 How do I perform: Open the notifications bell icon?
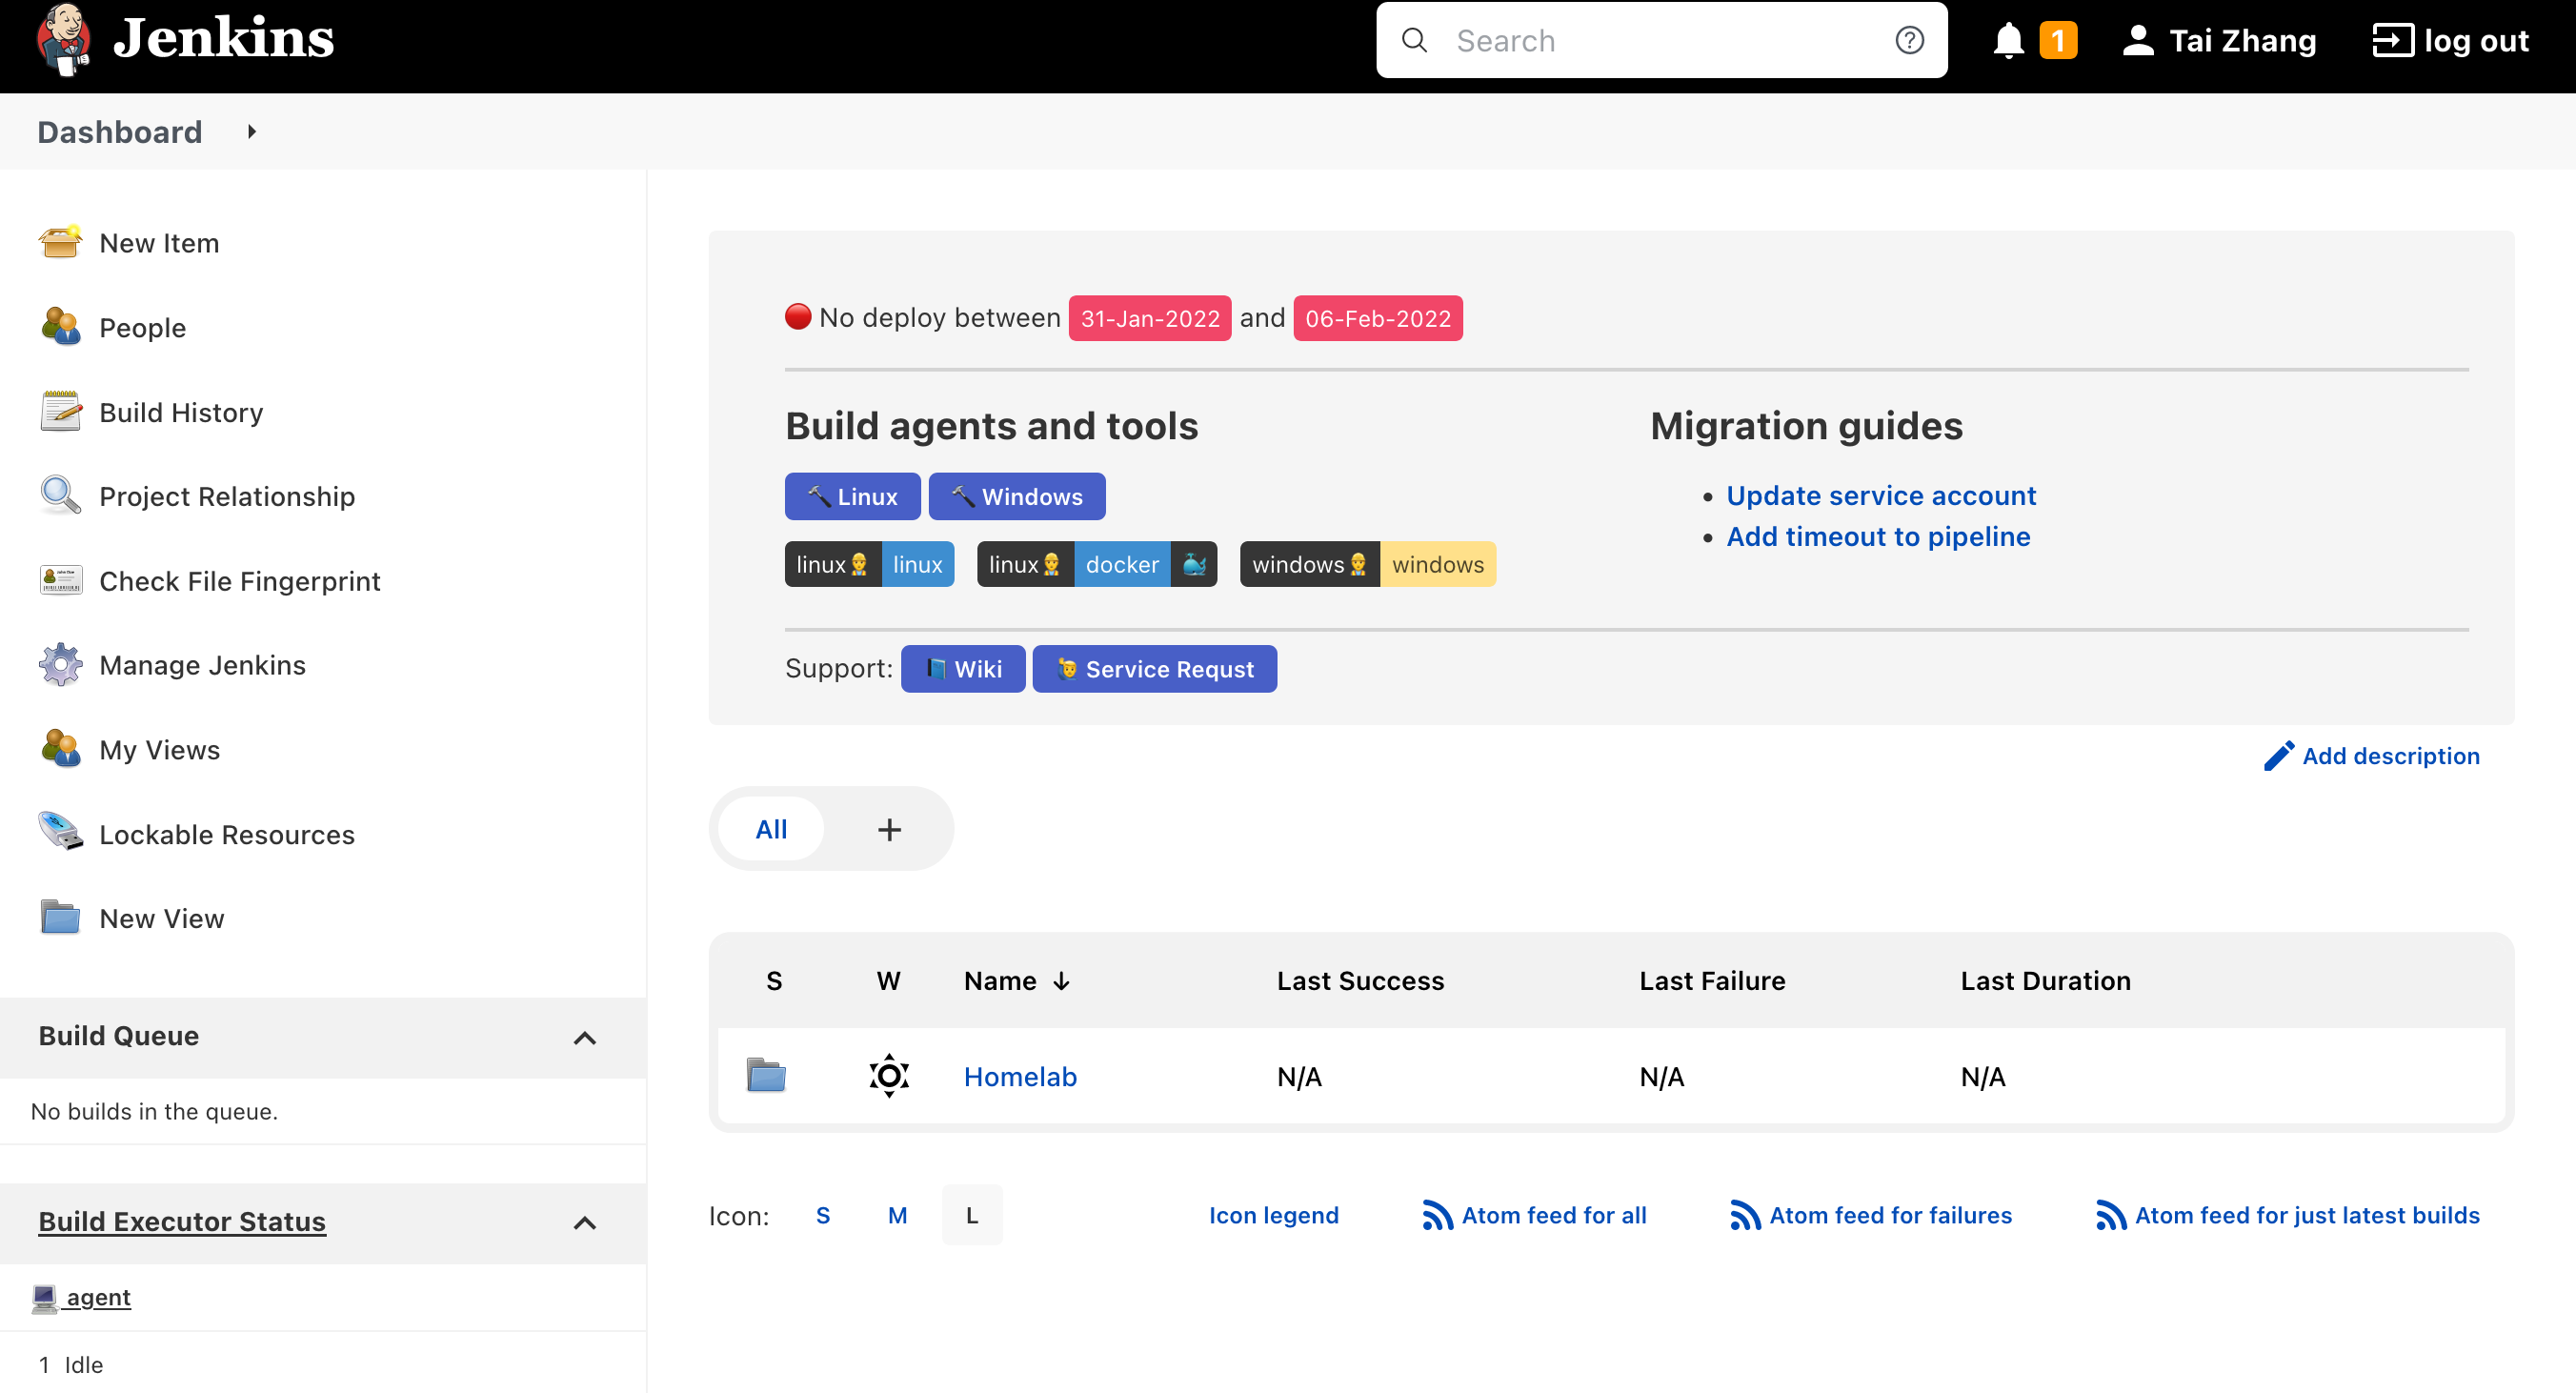coord(2008,41)
